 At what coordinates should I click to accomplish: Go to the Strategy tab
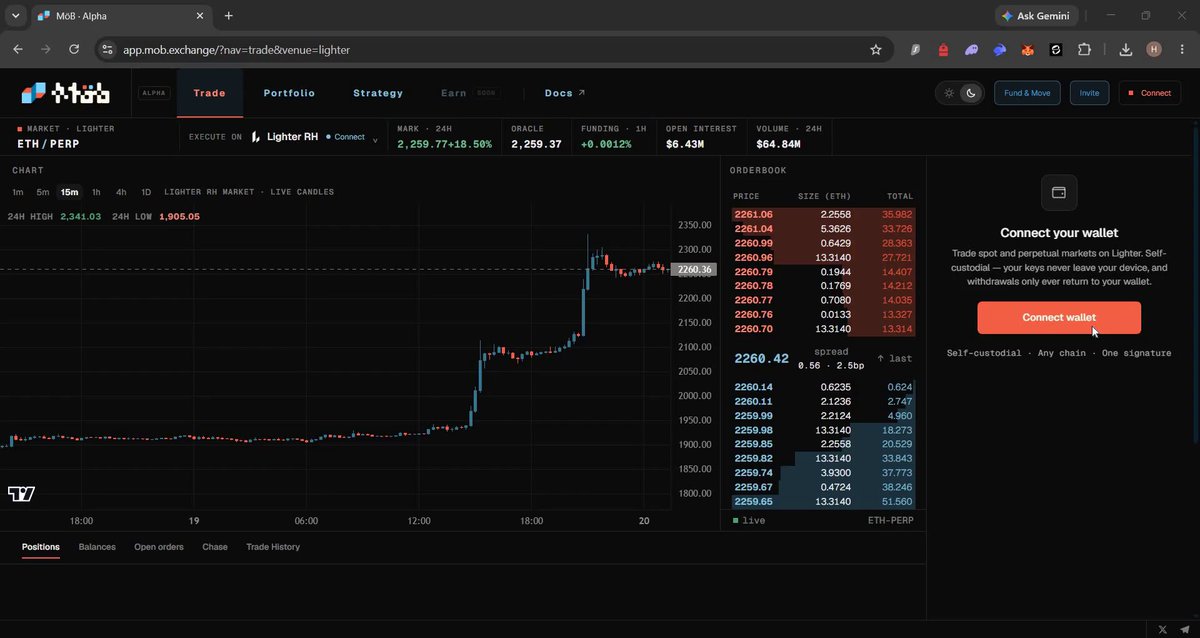(378, 93)
